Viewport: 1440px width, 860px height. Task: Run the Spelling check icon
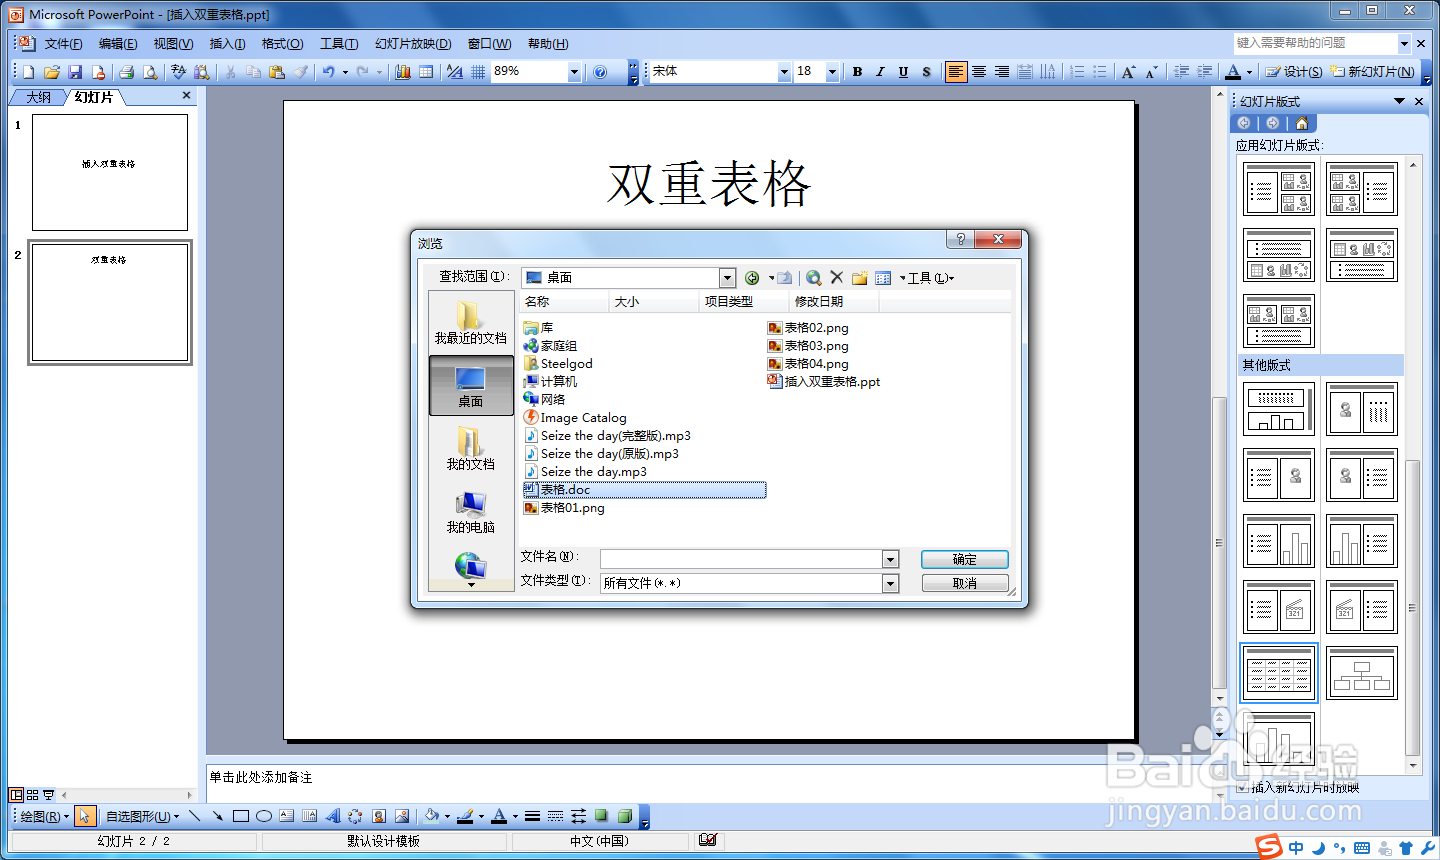click(178, 72)
